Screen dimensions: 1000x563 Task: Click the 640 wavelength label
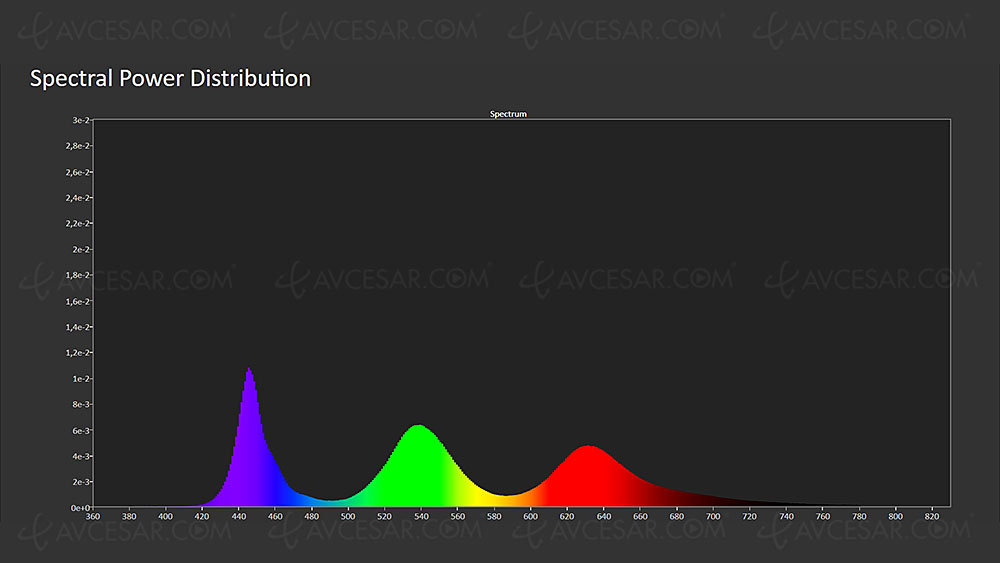click(604, 516)
